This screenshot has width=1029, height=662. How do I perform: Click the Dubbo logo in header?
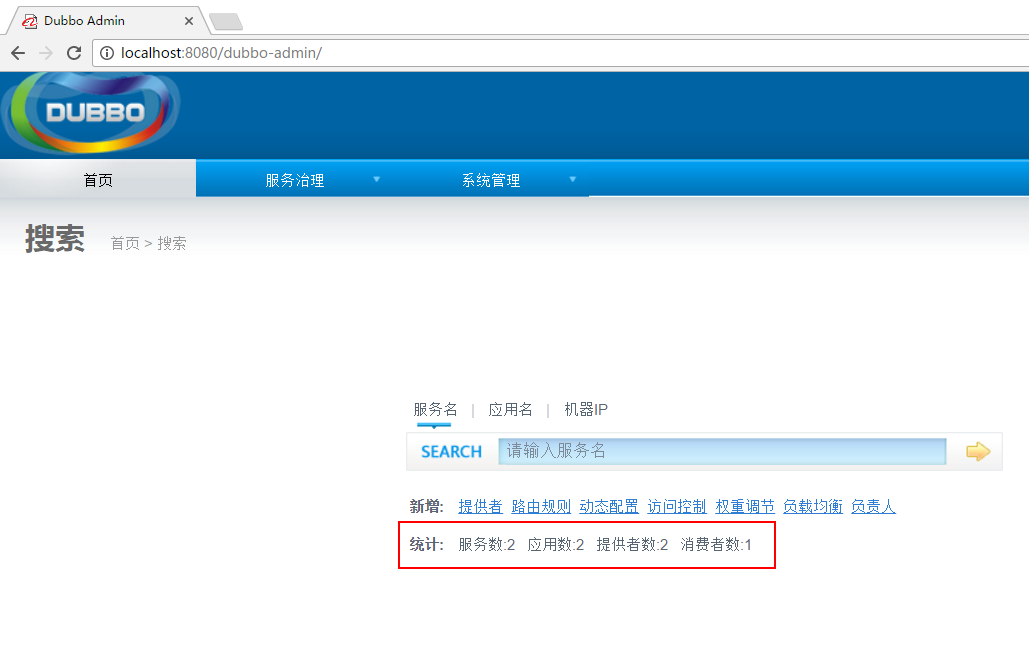92,112
